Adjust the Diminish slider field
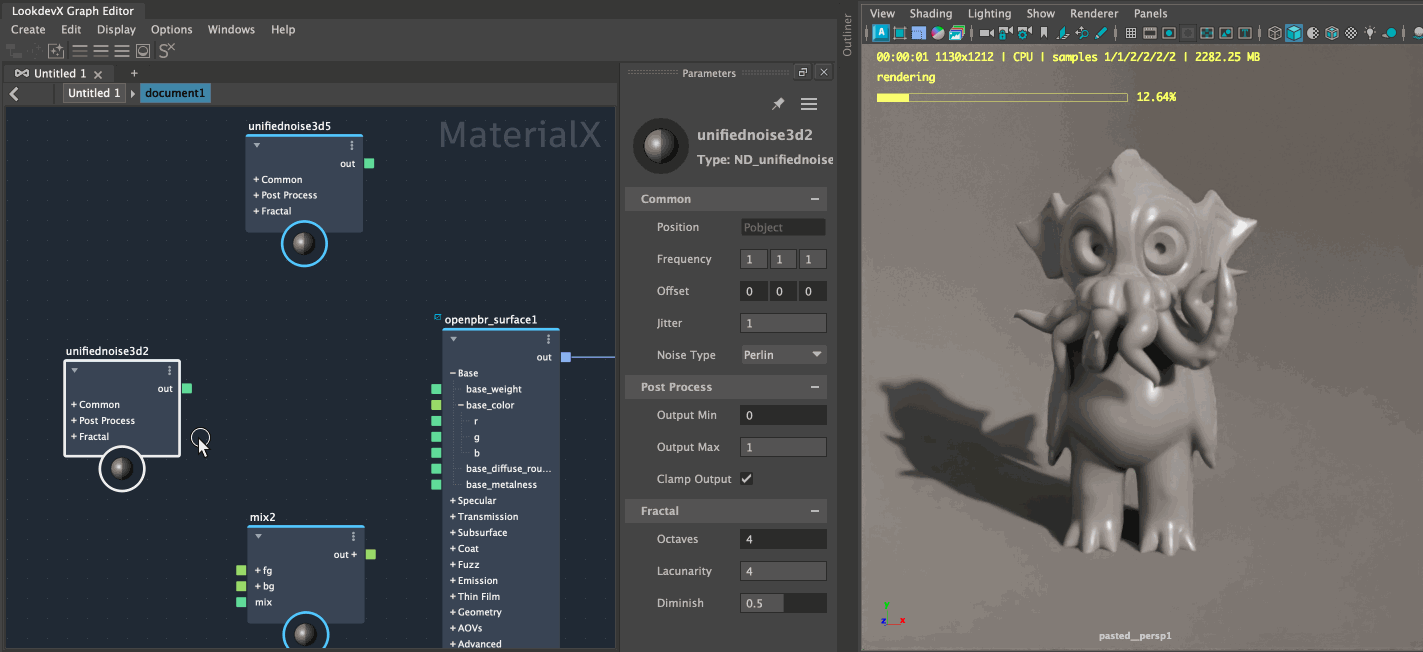This screenshot has height=652, width=1423. pos(784,603)
